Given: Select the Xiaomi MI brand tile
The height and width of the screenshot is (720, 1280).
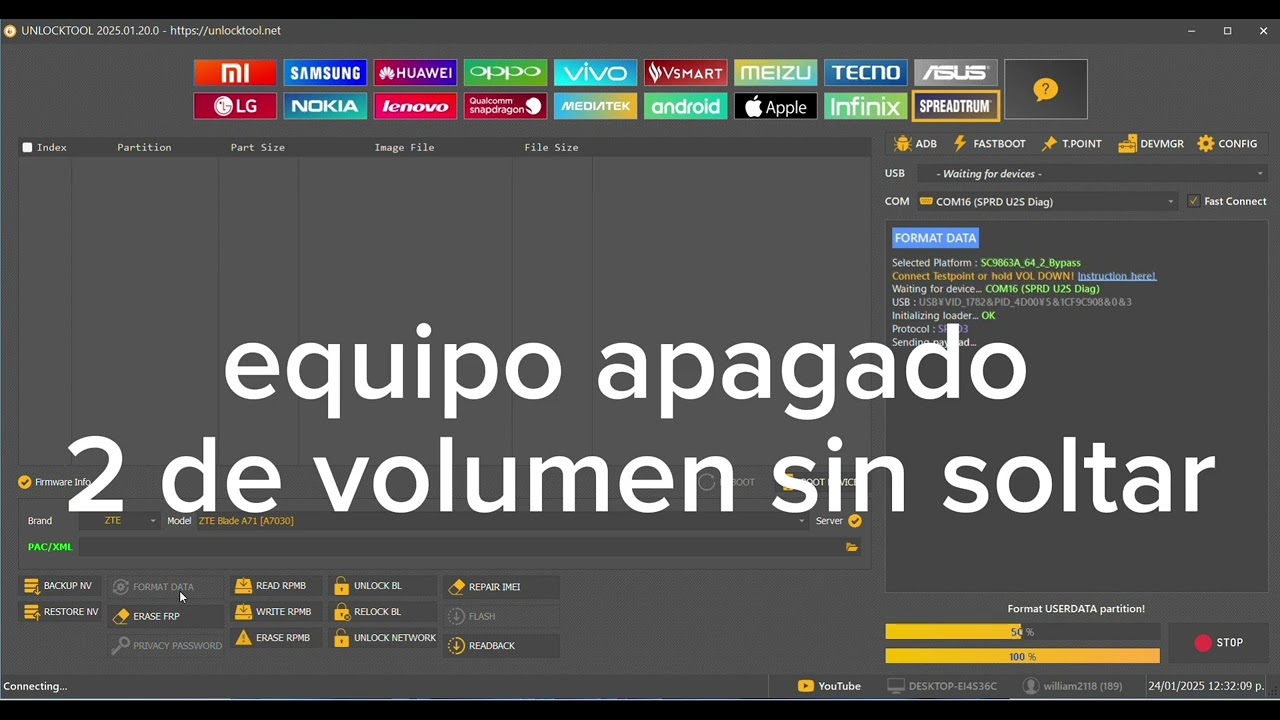Looking at the screenshot, I should (235, 73).
